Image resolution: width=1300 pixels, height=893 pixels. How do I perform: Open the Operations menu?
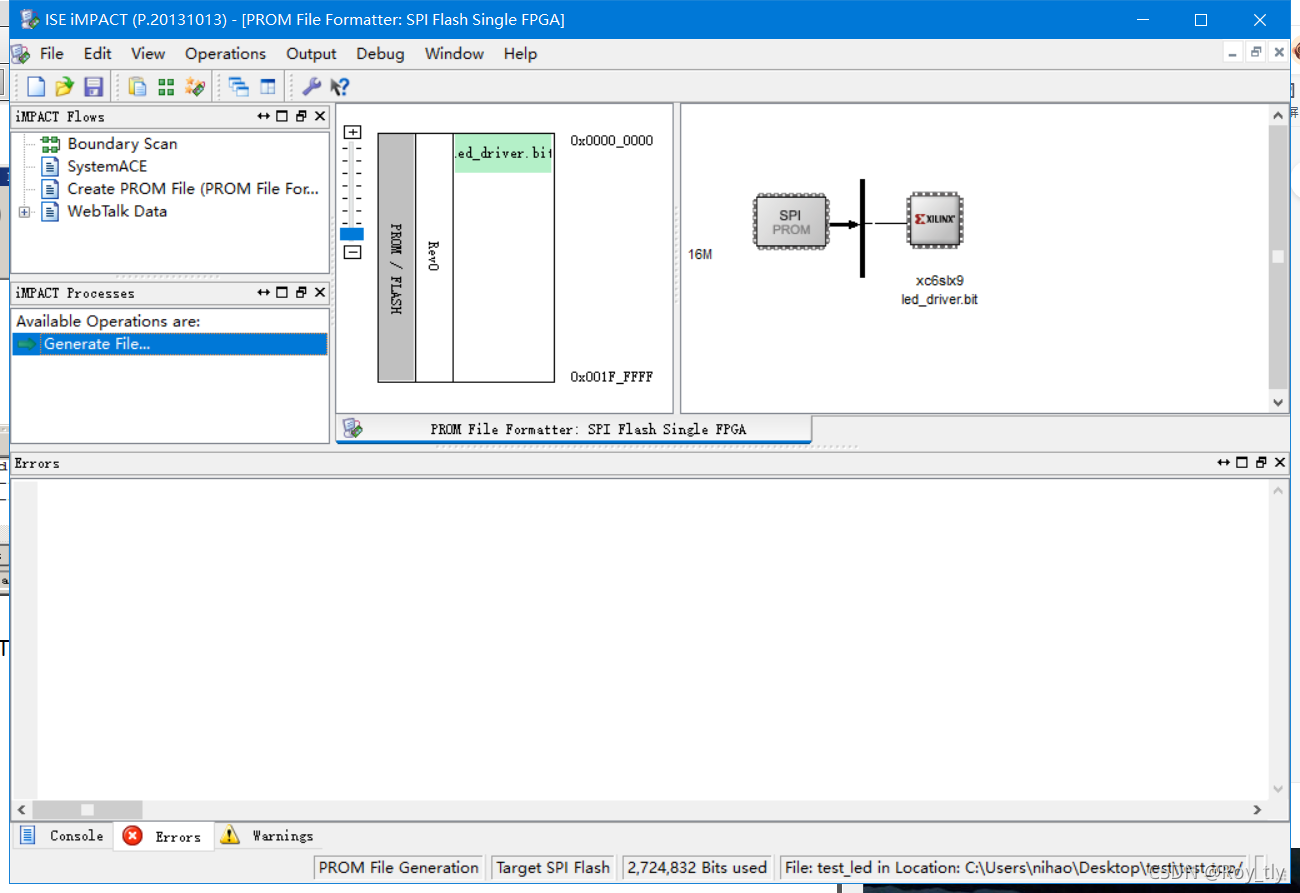(x=225, y=53)
